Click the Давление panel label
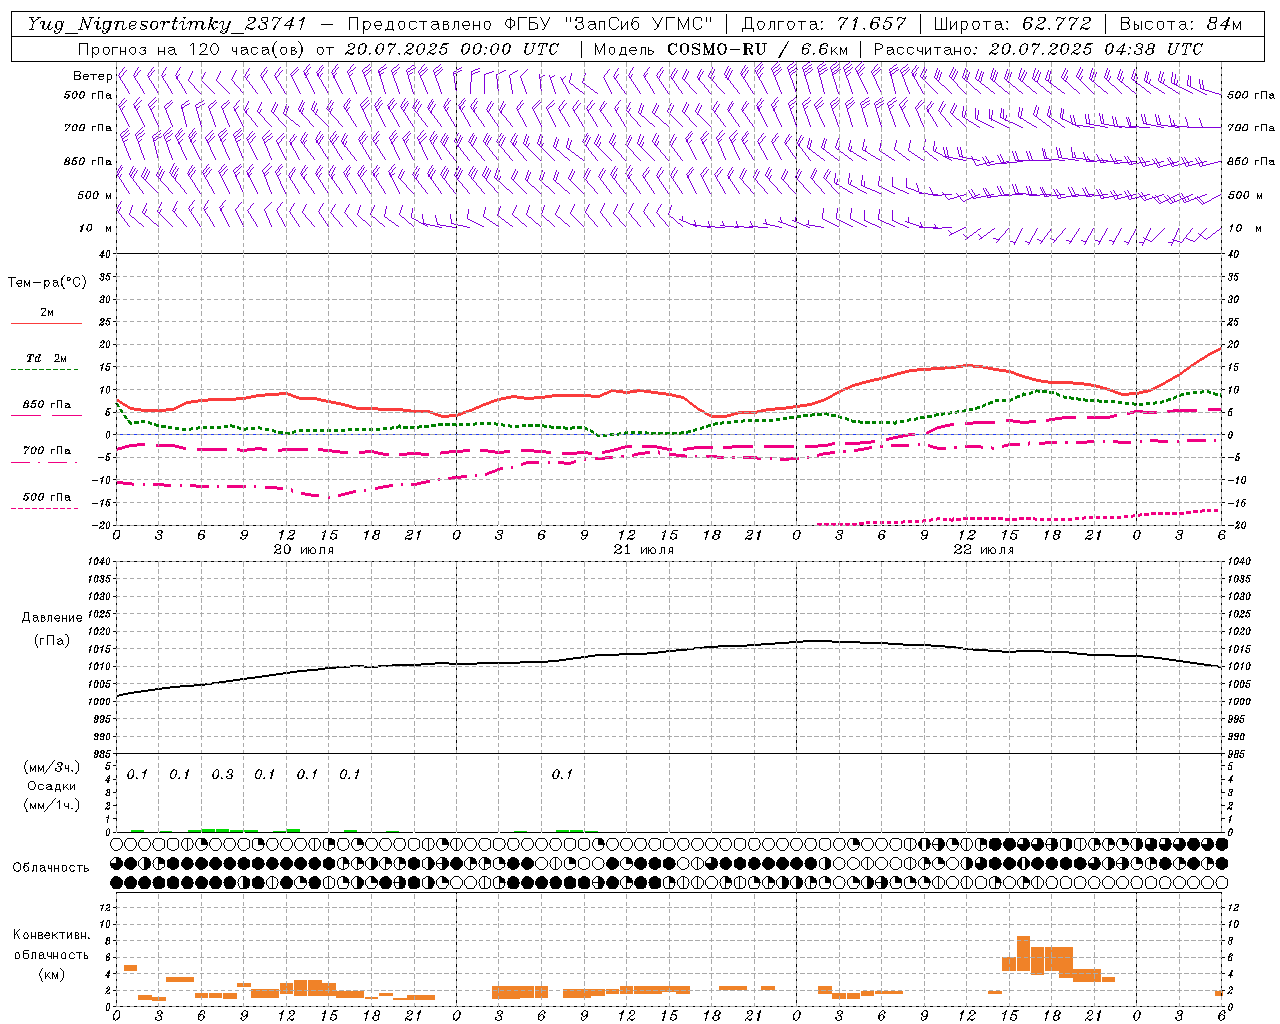The height and width of the screenshot is (1024, 1280). 52,617
